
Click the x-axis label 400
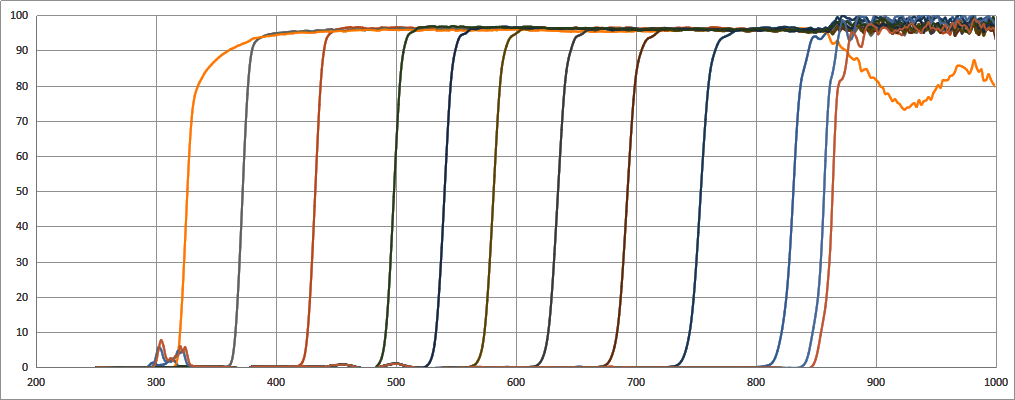coord(276,382)
